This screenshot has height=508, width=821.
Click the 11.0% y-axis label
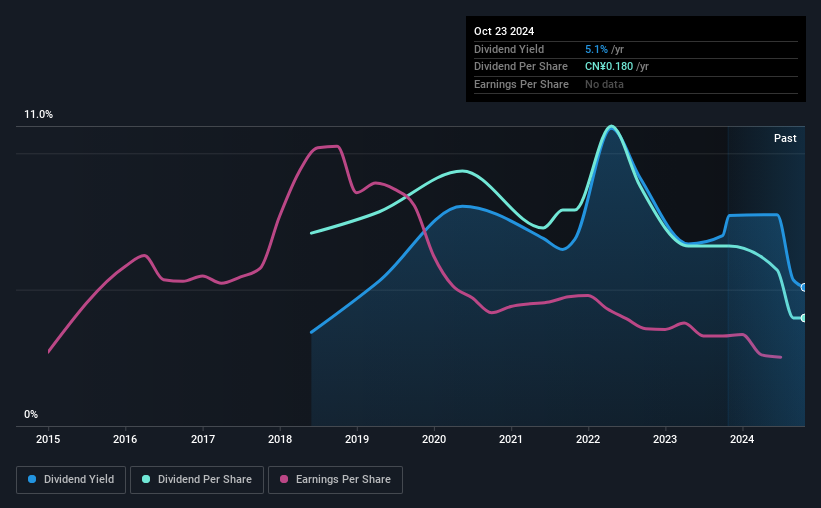38,115
